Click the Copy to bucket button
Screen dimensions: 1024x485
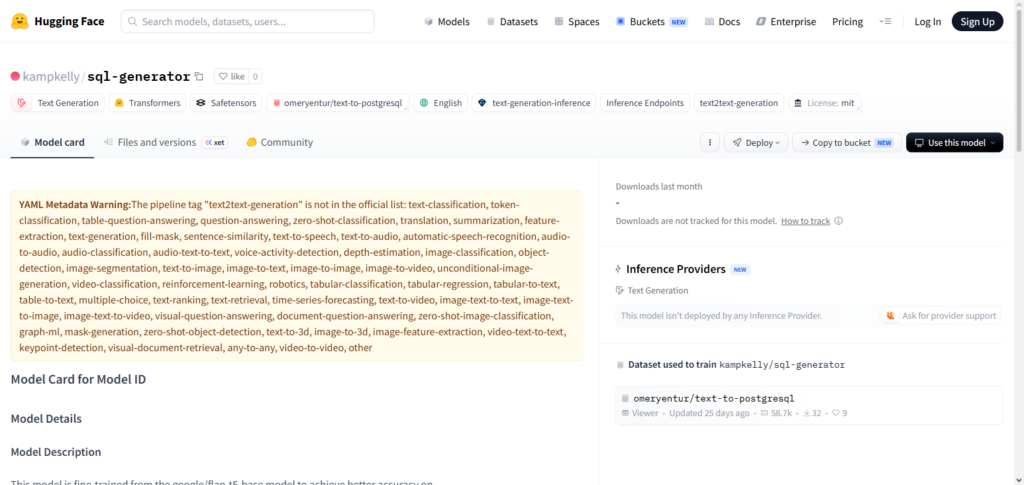847,142
